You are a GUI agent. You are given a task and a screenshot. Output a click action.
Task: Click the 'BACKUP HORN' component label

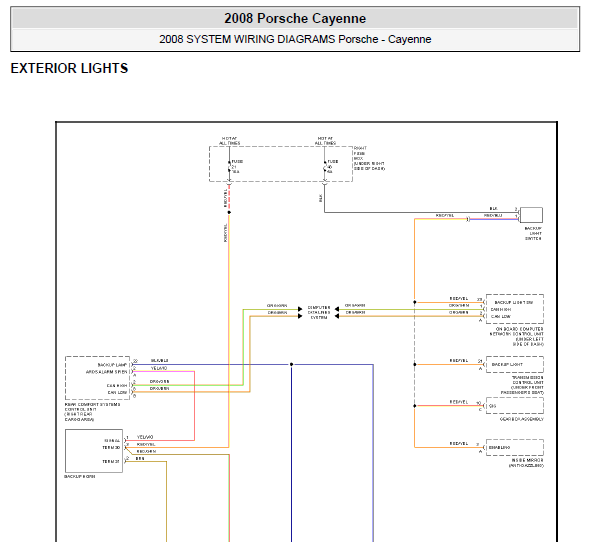point(80,477)
